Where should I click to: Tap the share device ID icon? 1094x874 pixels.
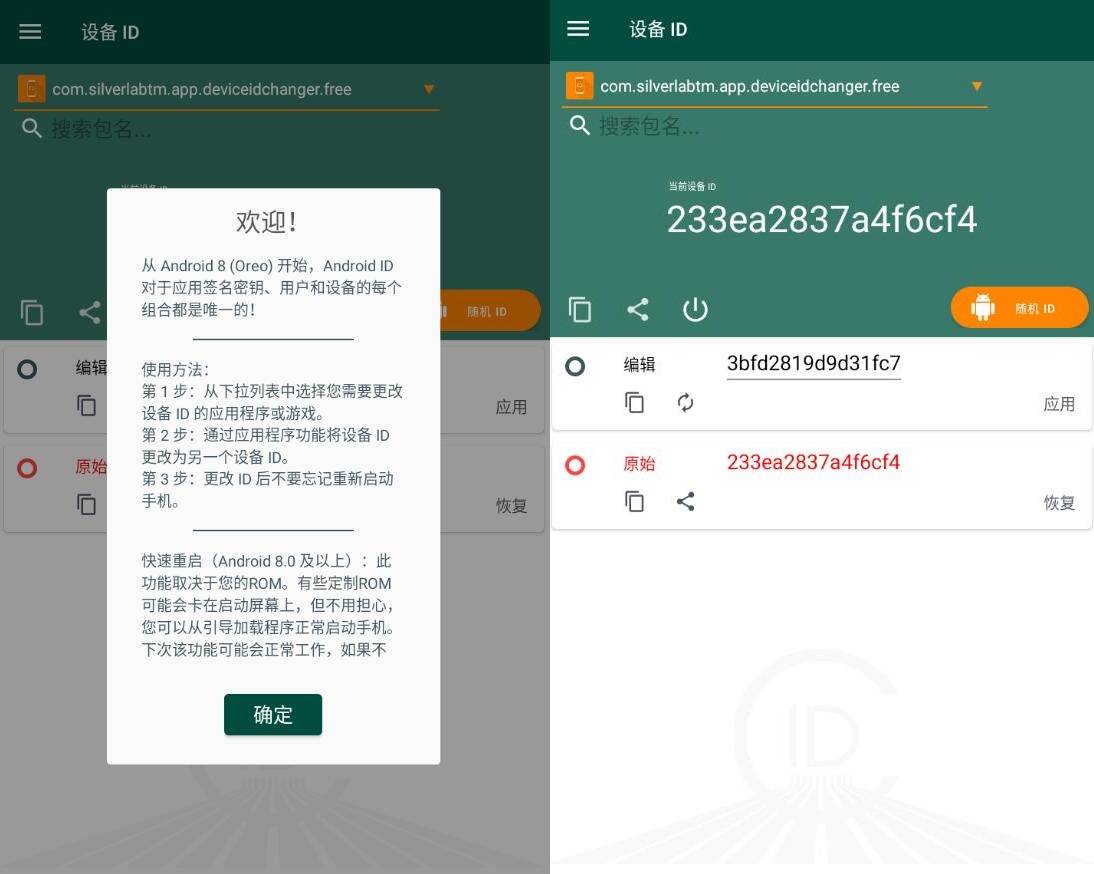[x=637, y=309]
